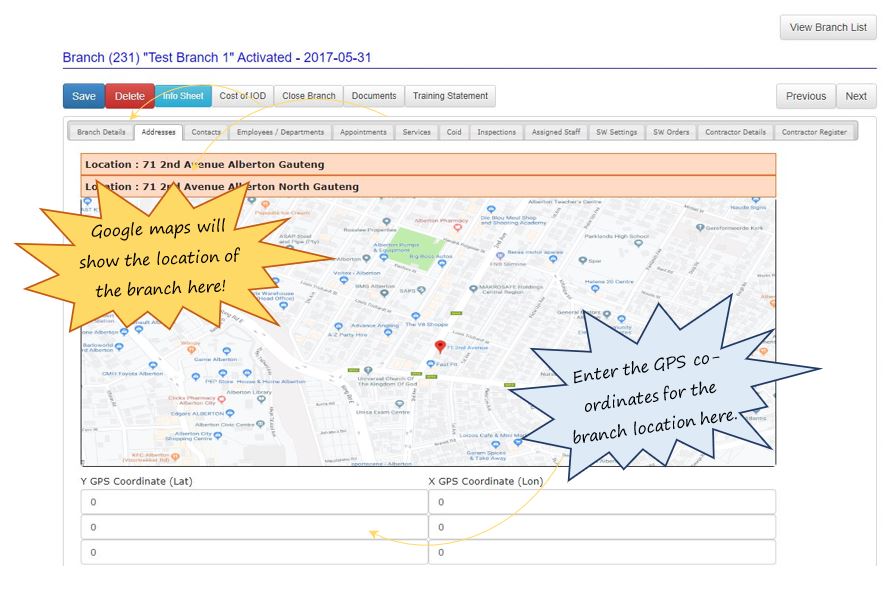Select the Clicks Pharmacy map marker
Screen dimensions: 896x590
point(221,398)
